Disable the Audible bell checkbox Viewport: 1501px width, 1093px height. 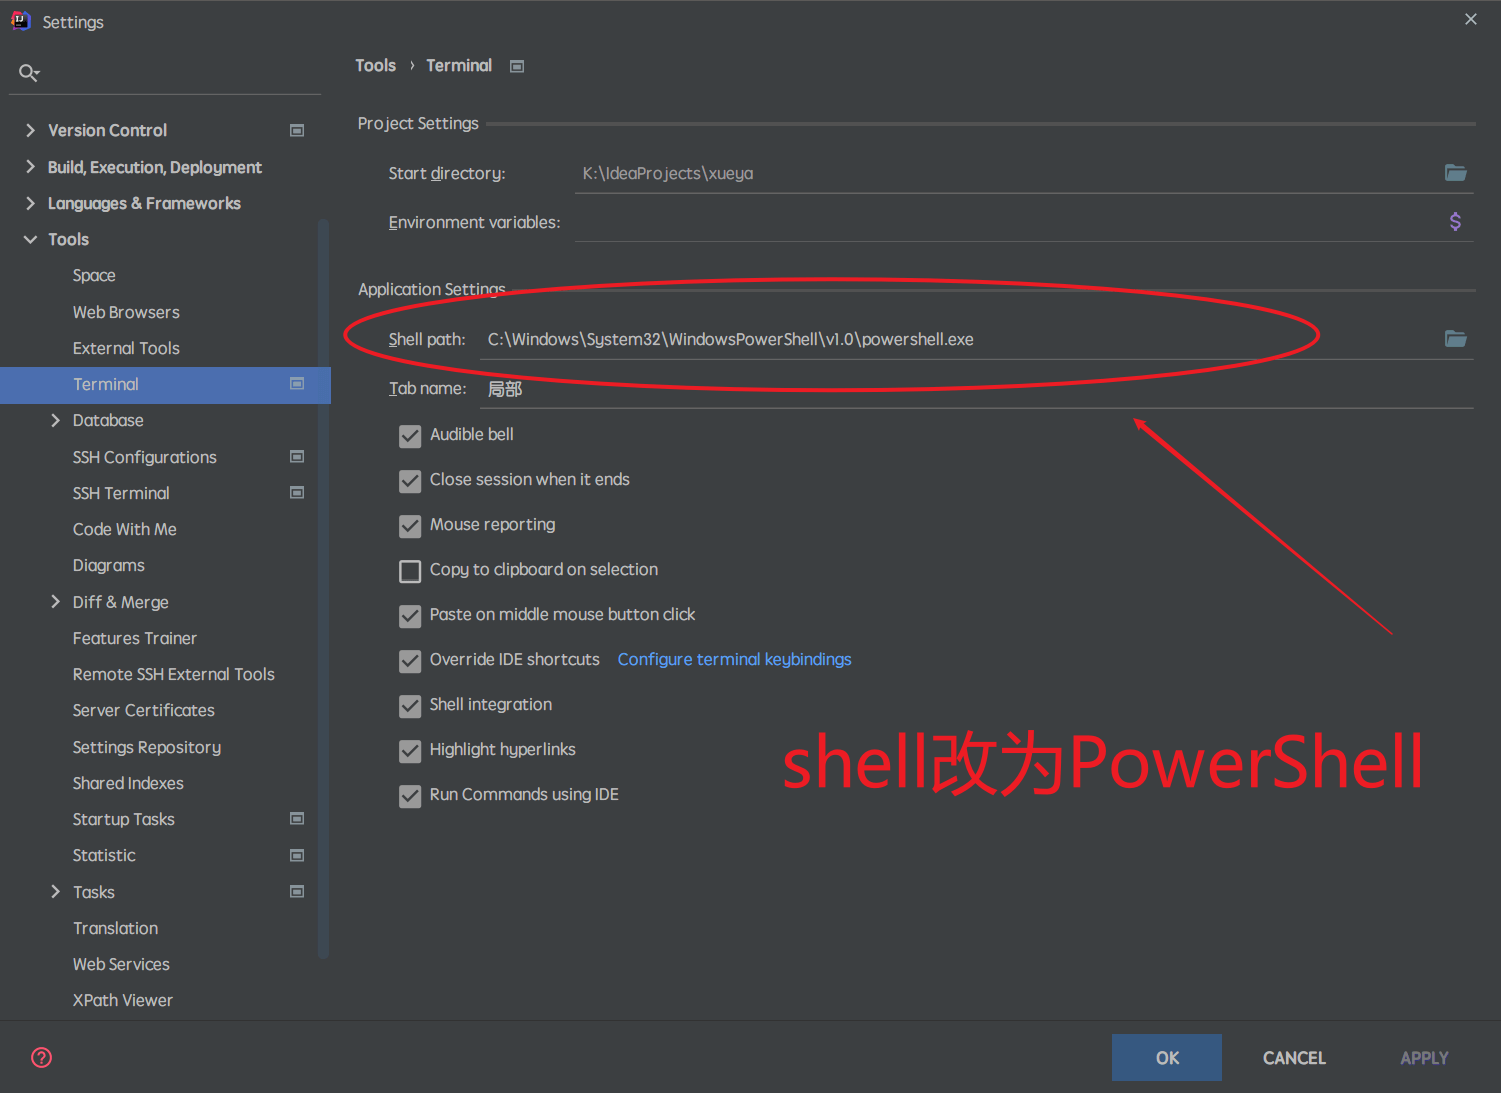410,436
